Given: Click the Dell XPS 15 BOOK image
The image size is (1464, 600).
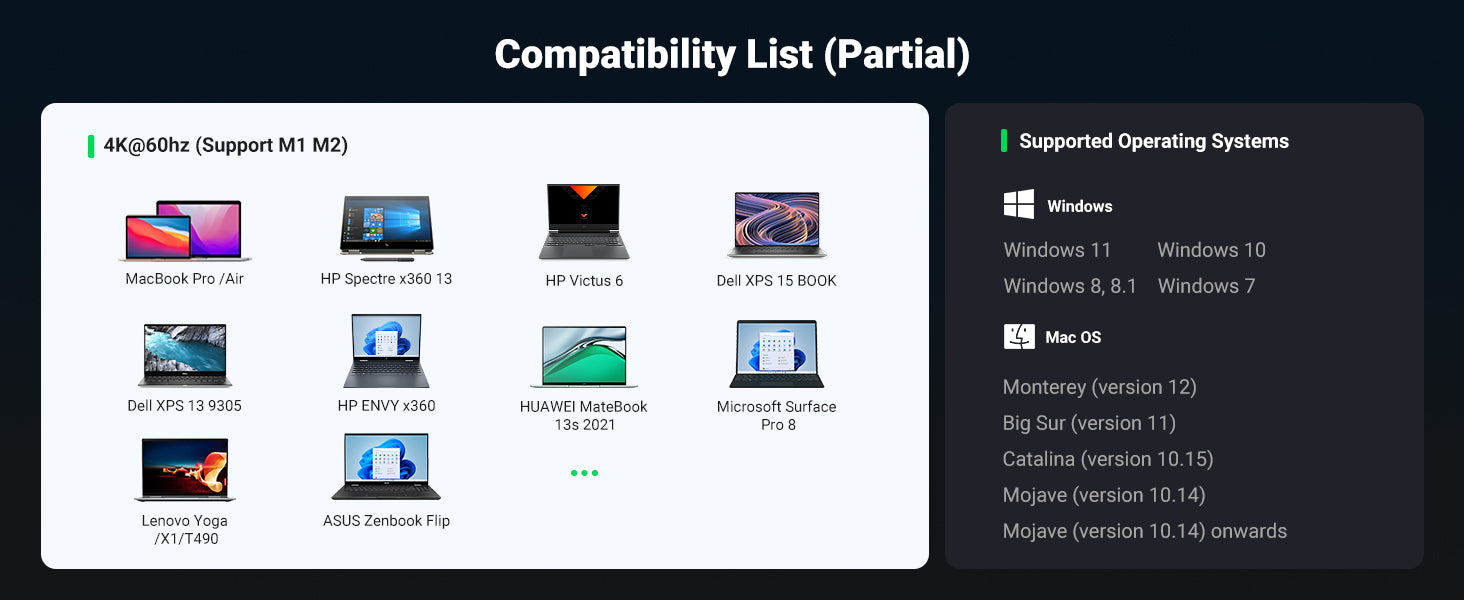Looking at the screenshot, I should coord(776,225).
